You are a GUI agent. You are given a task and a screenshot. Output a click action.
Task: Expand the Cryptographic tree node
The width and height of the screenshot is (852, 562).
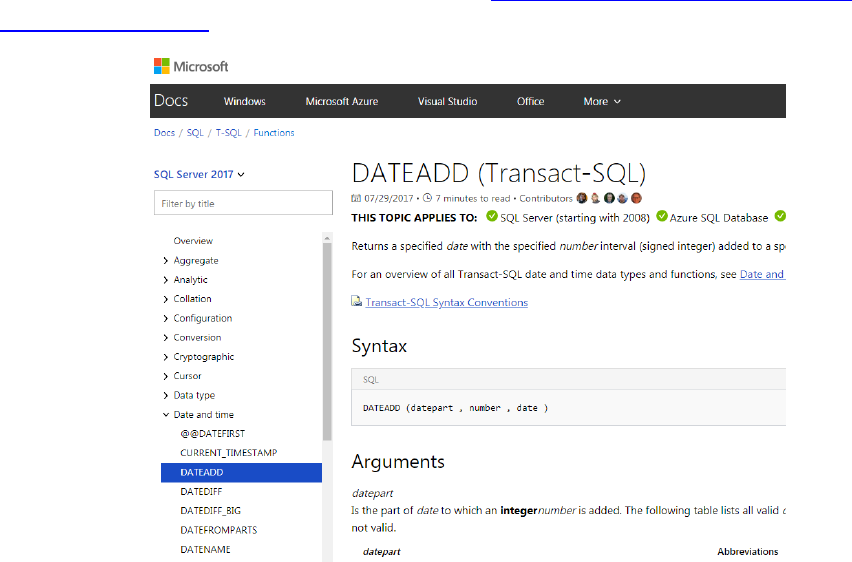[x=166, y=357]
